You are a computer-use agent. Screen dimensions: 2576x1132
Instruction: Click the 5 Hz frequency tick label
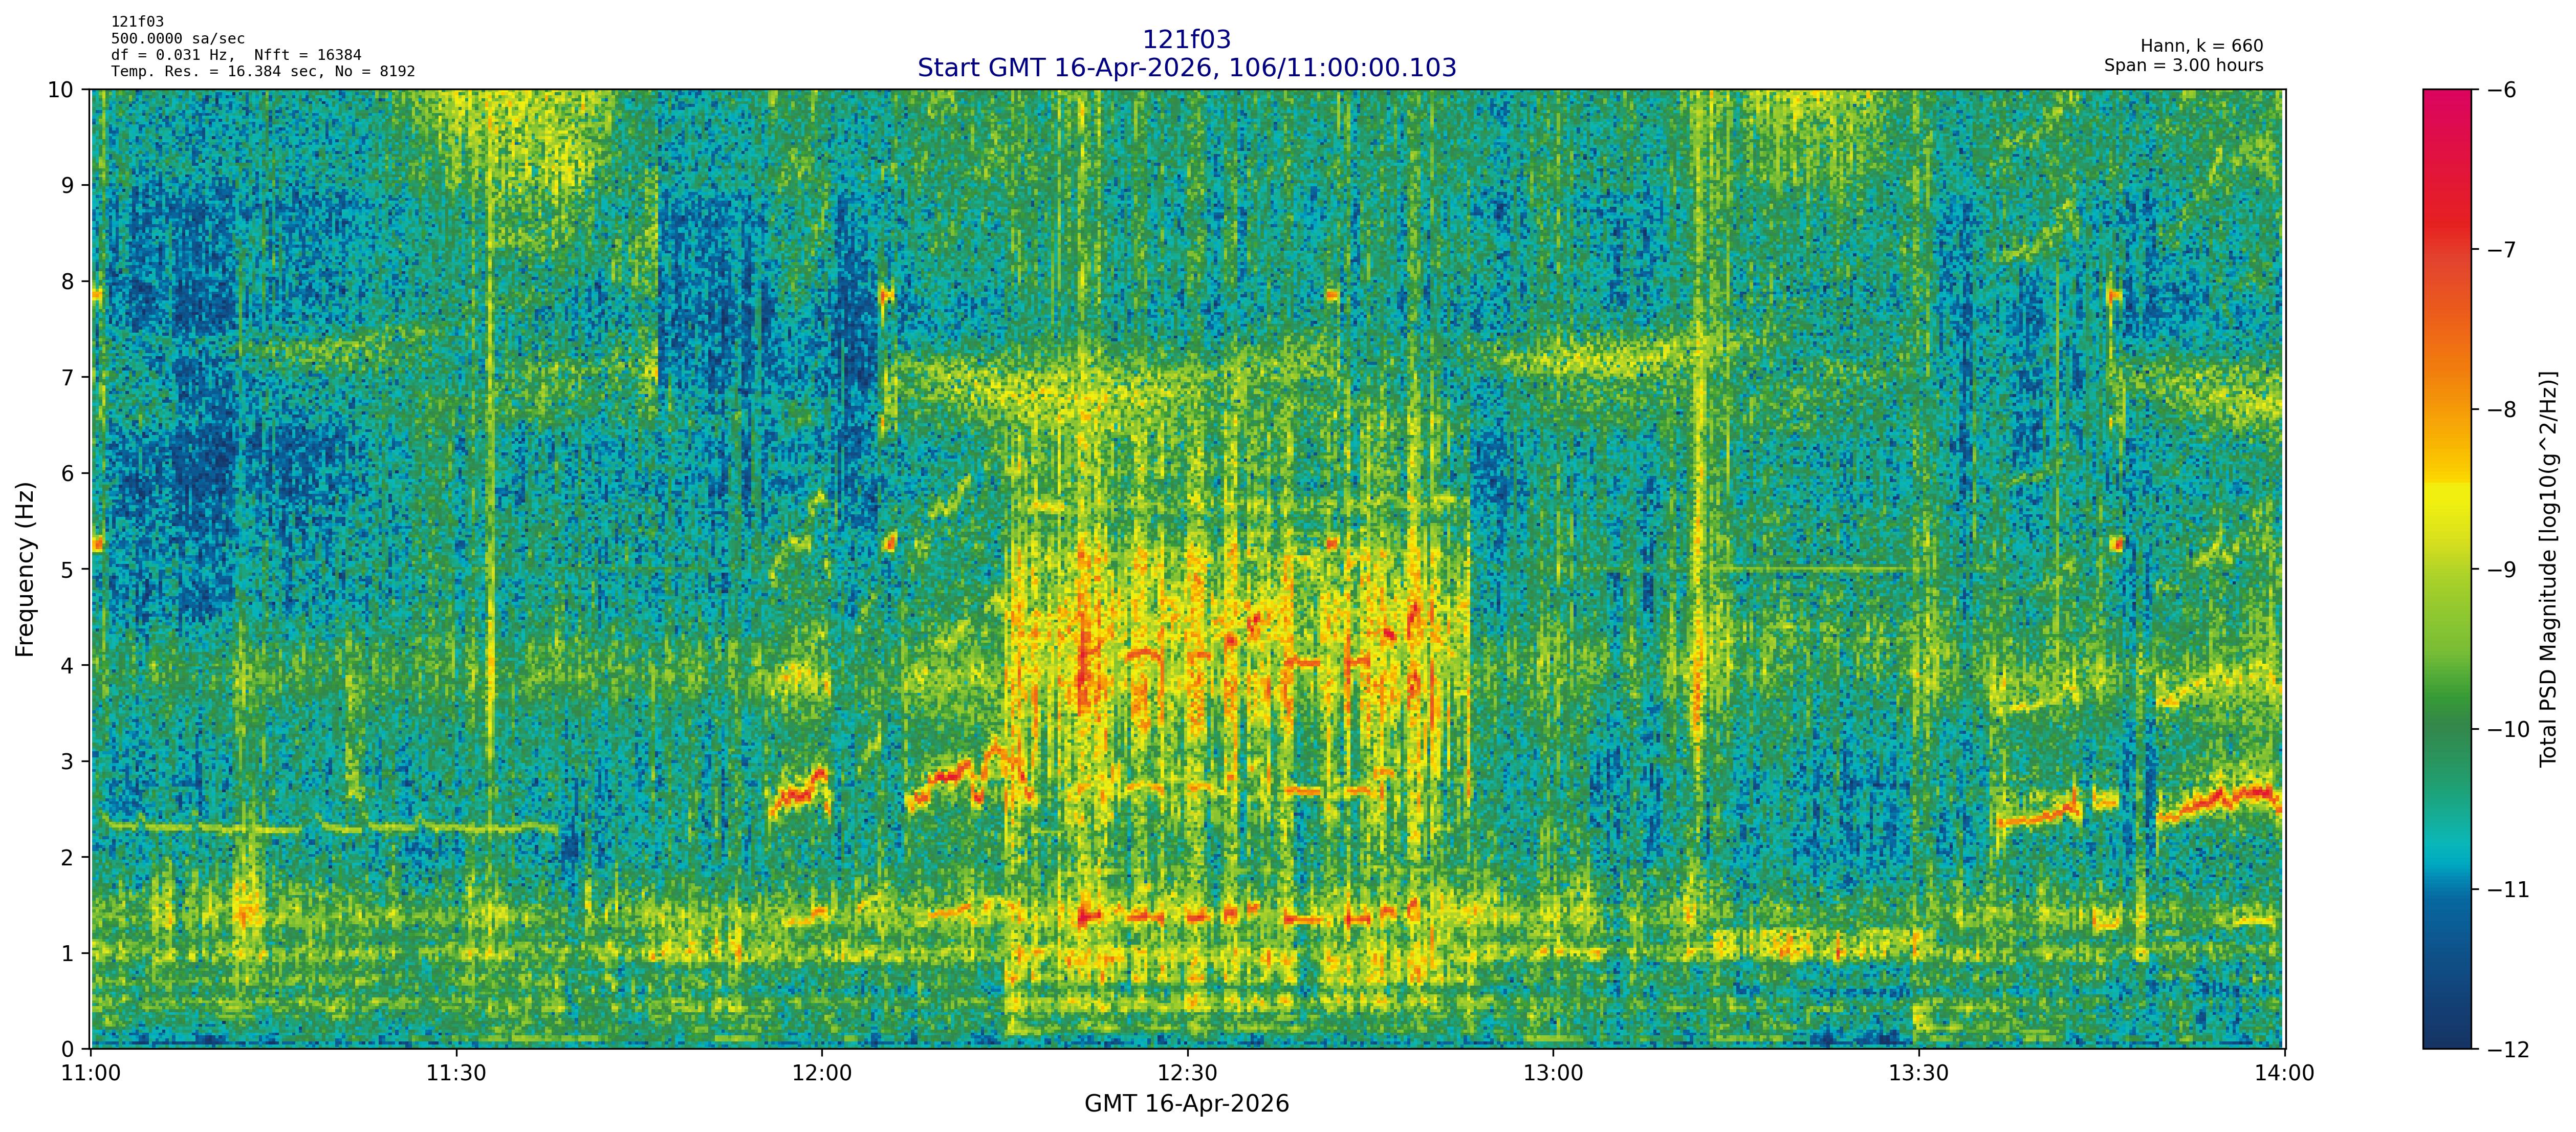point(68,570)
